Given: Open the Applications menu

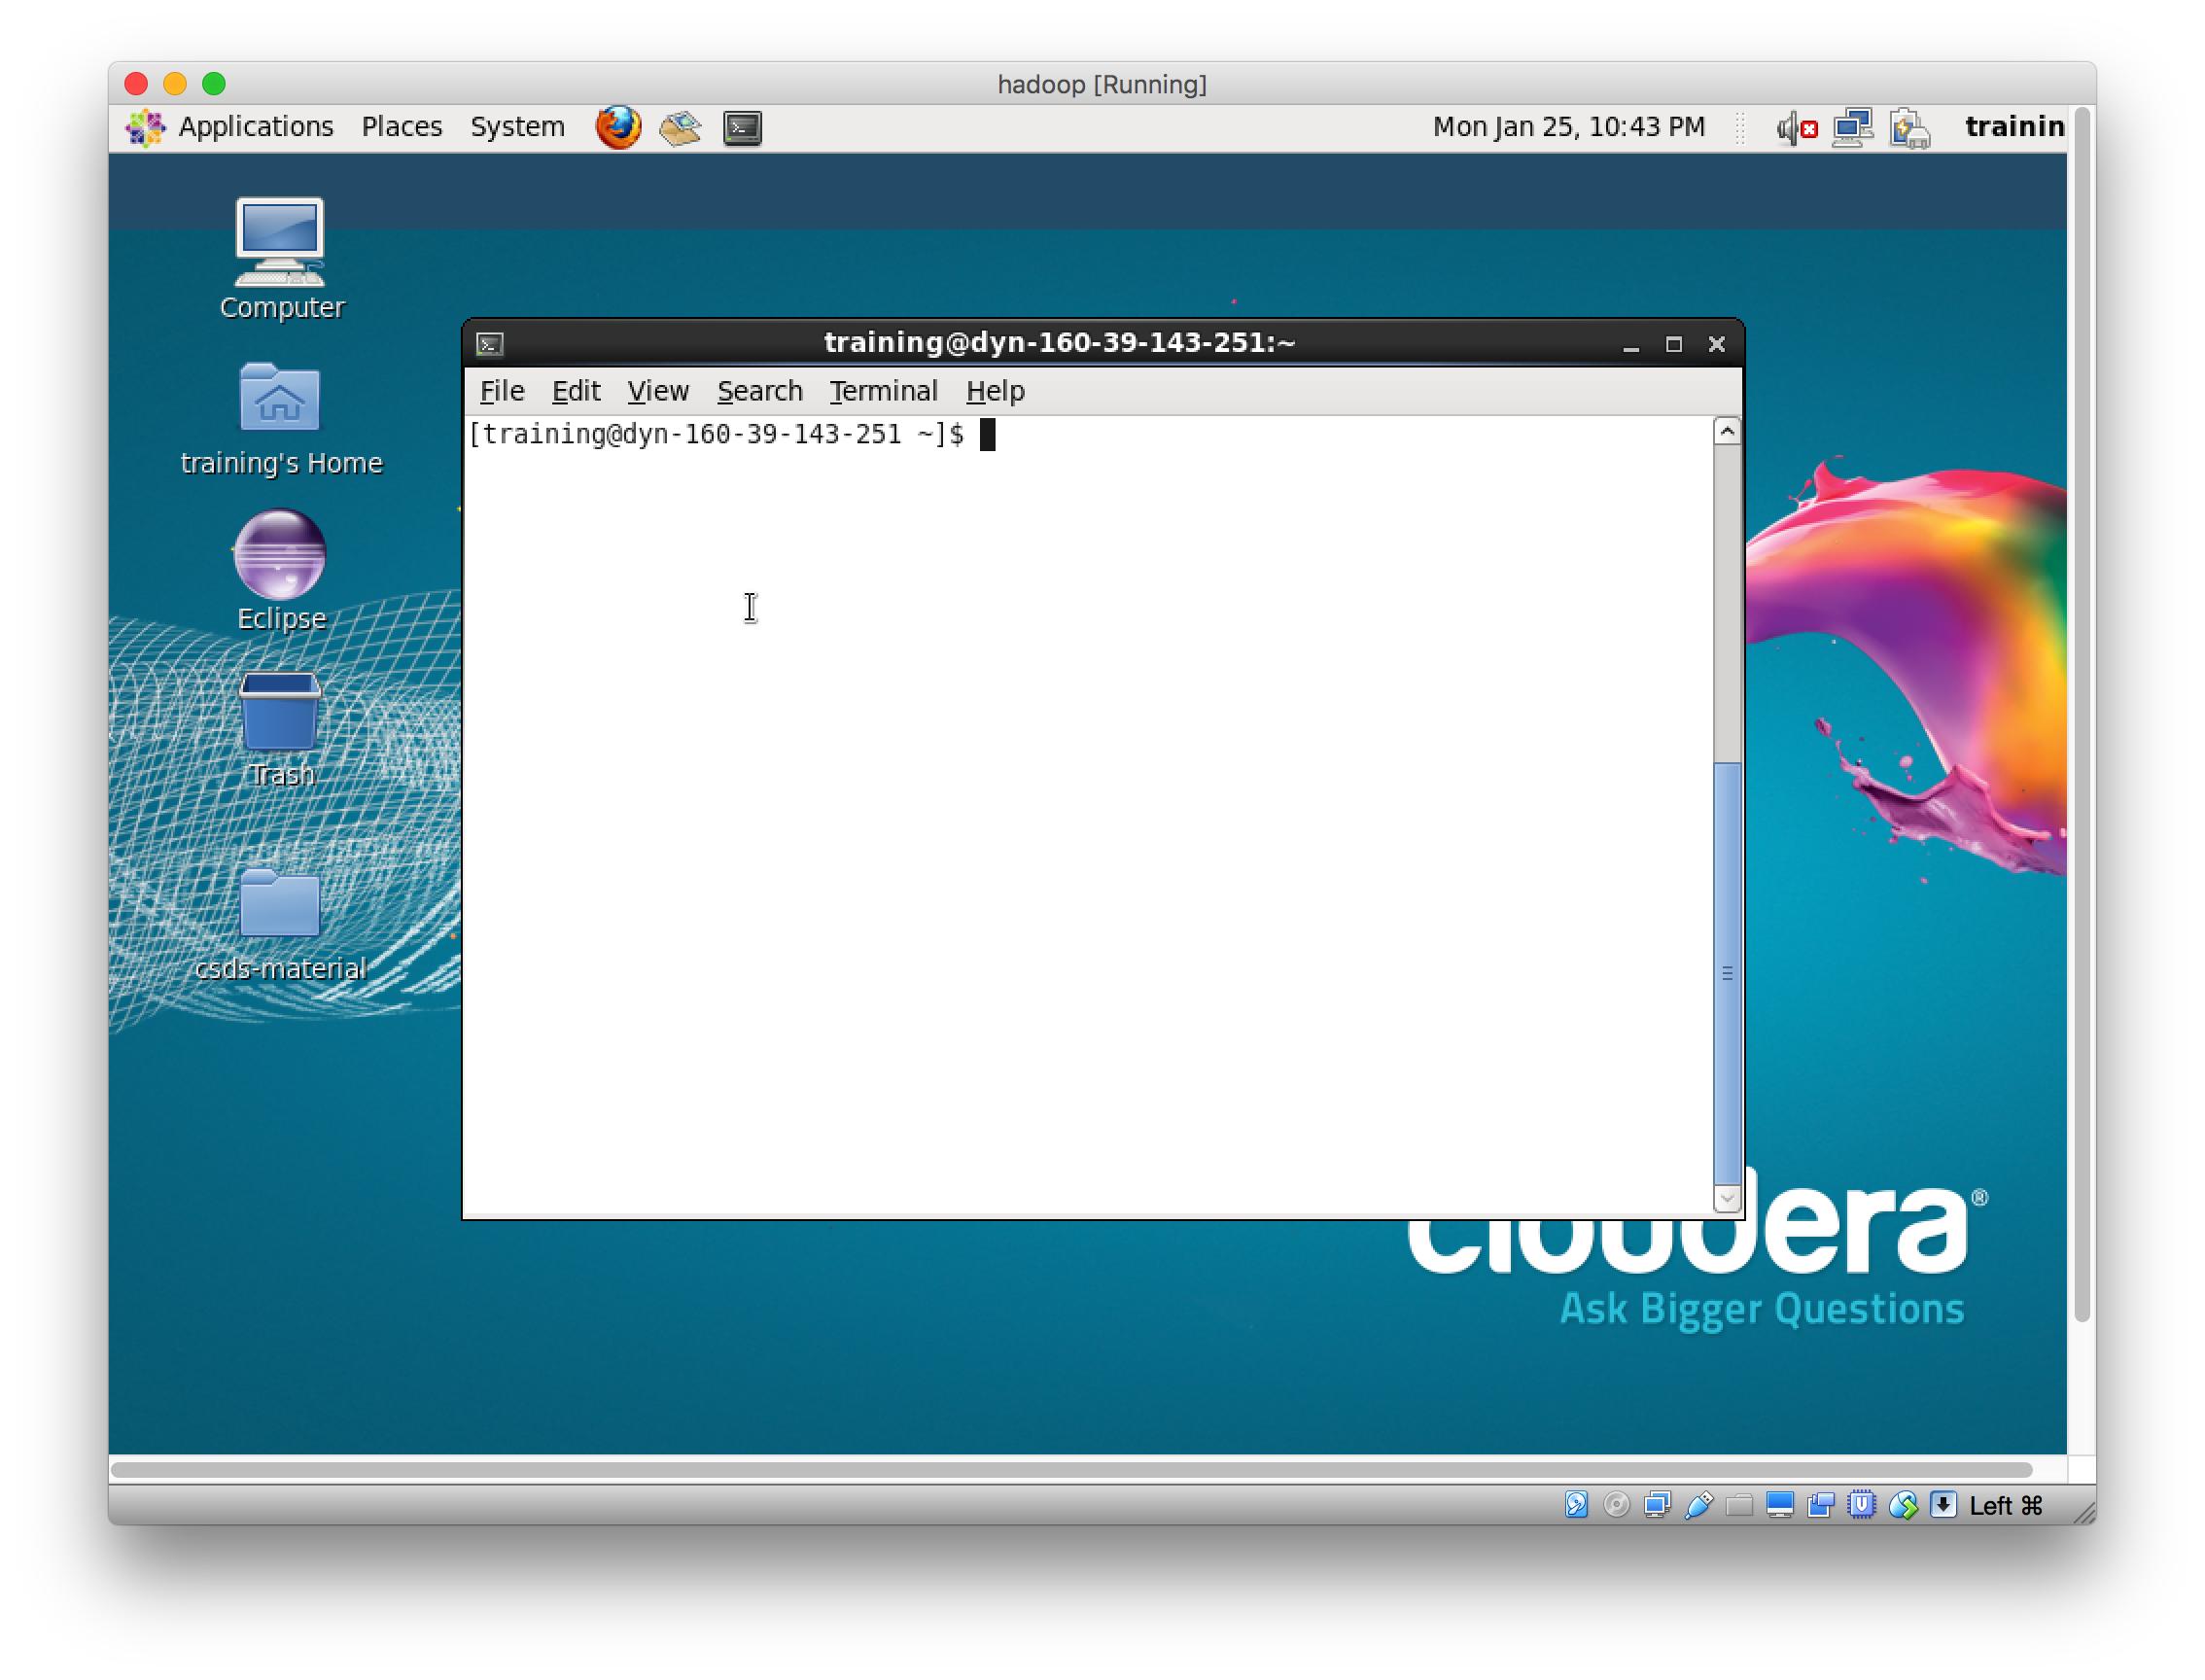Looking at the screenshot, I should click(x=254, y=127).
